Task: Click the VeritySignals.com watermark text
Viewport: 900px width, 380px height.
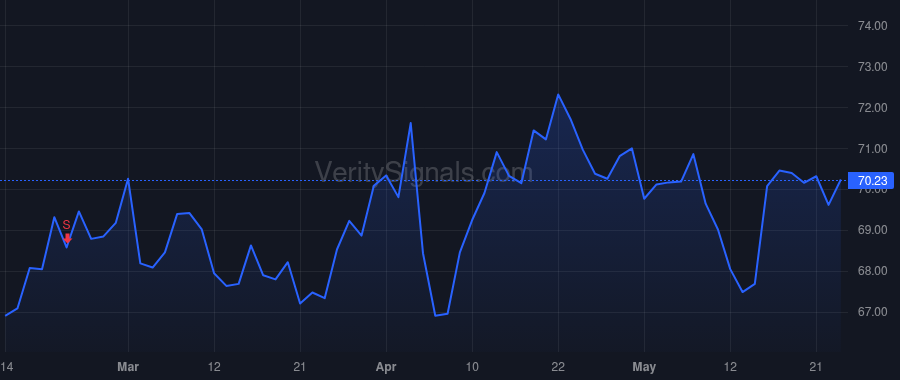Action: [424, 172]
